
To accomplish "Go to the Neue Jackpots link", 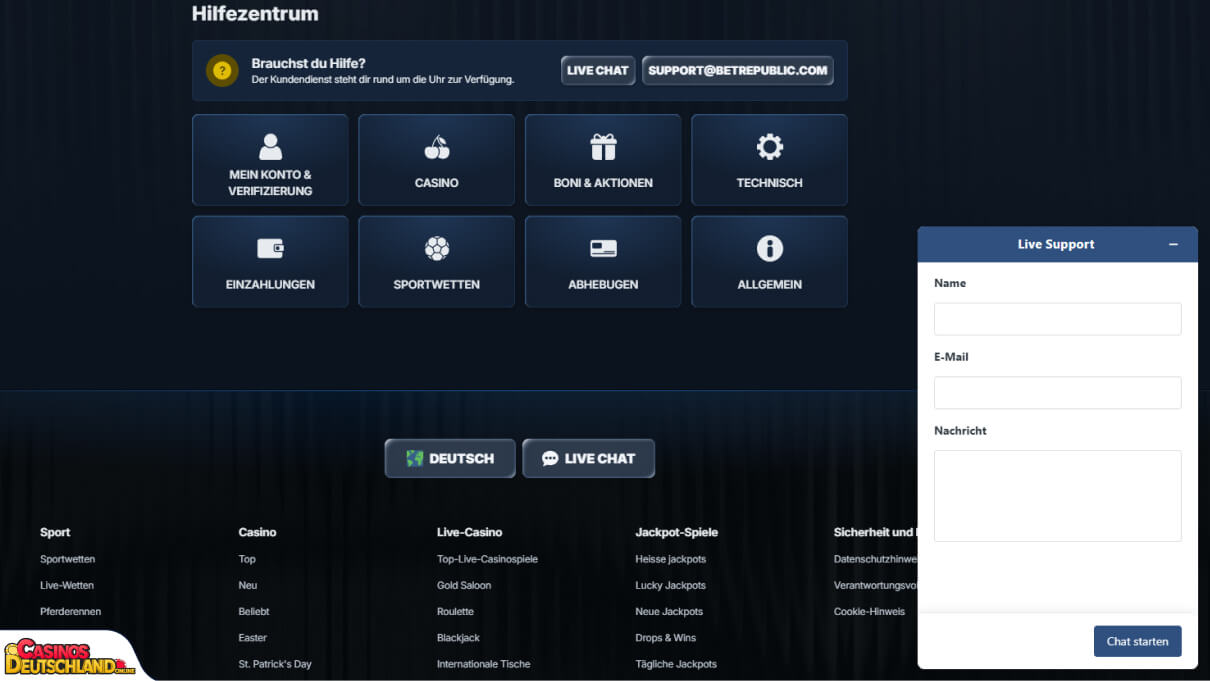I will pos(669,611).
